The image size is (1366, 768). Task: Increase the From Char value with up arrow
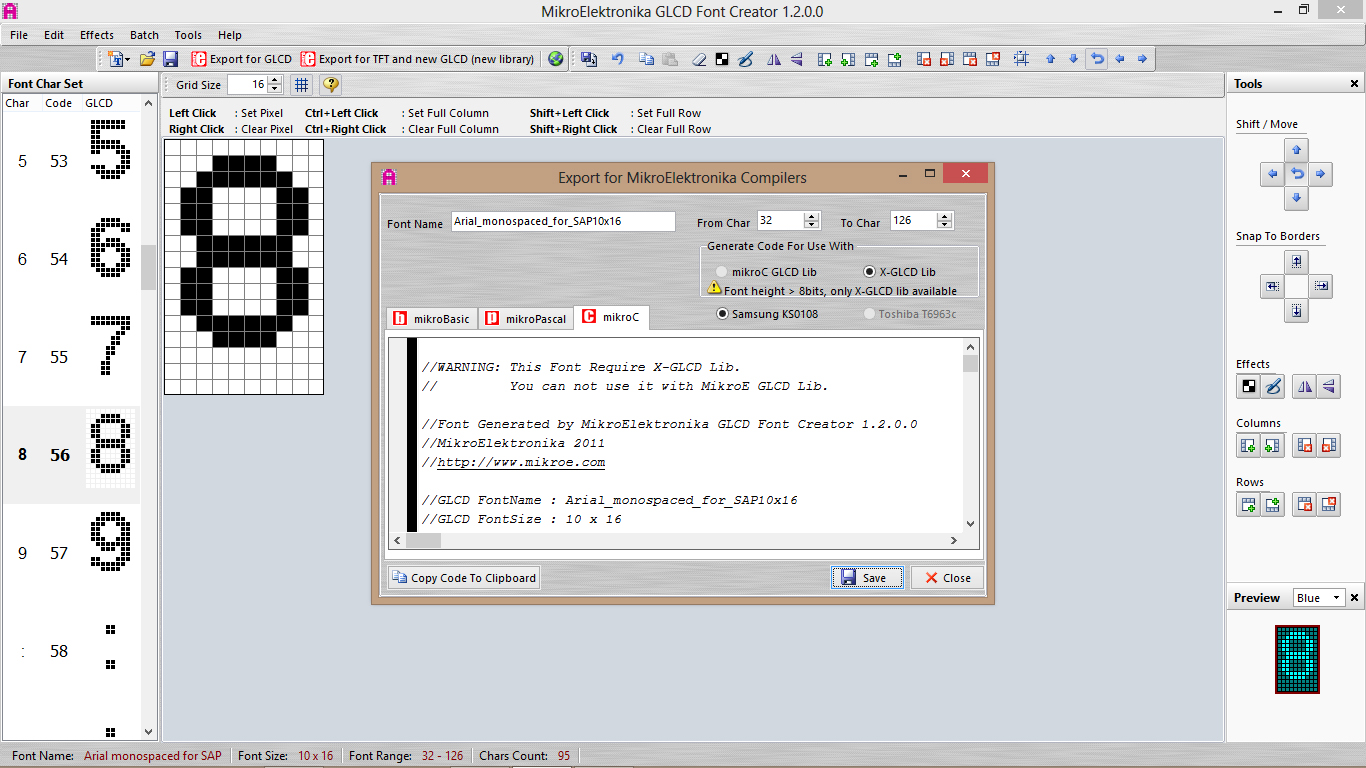(x=812, y=216)
